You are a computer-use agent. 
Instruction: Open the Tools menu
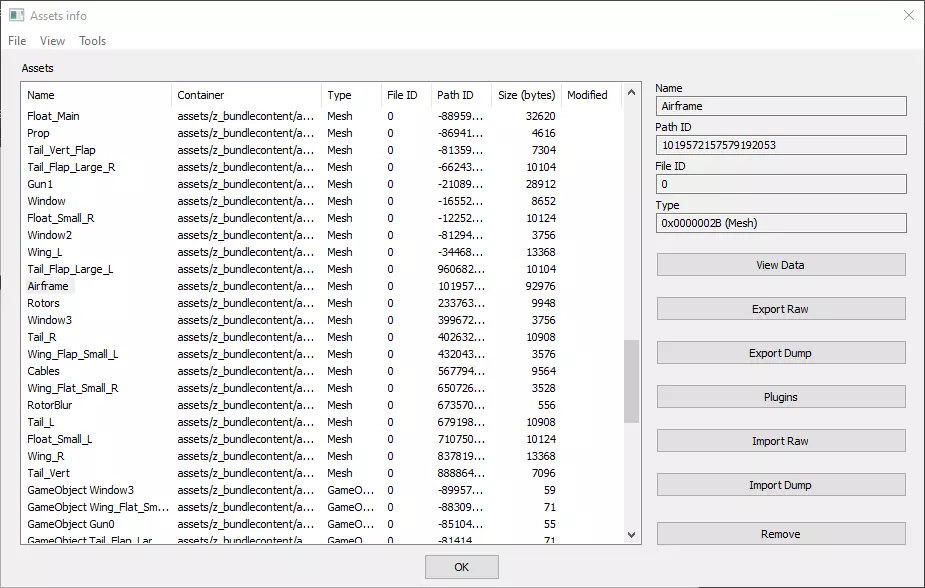(92, 41)
